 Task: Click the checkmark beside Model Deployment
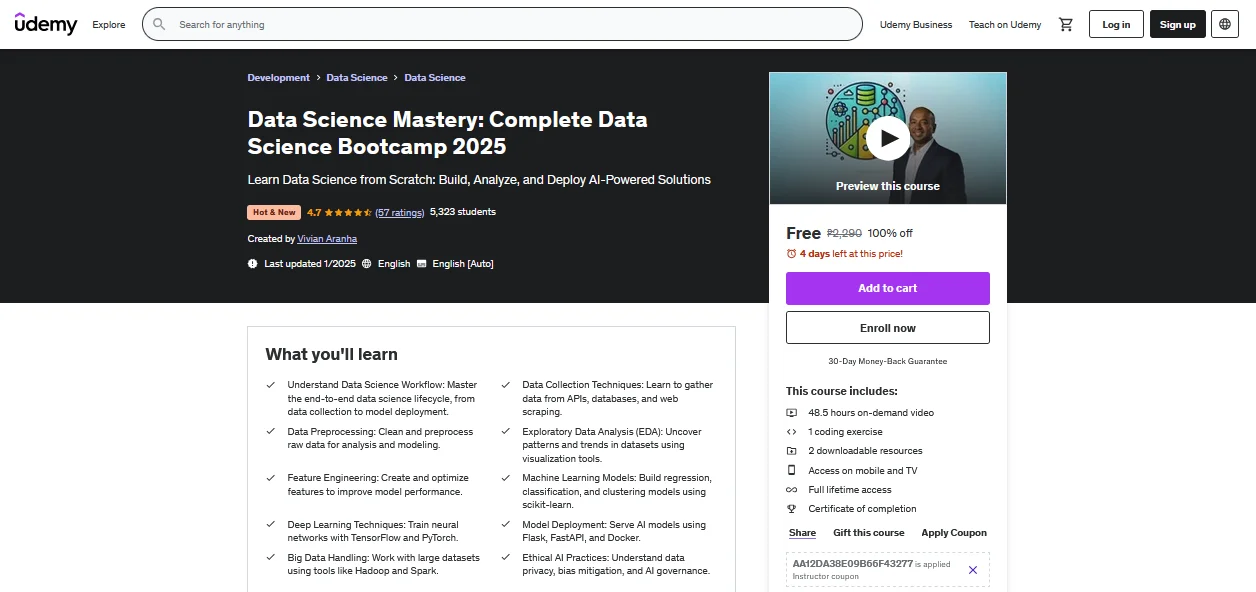(505, 525)
